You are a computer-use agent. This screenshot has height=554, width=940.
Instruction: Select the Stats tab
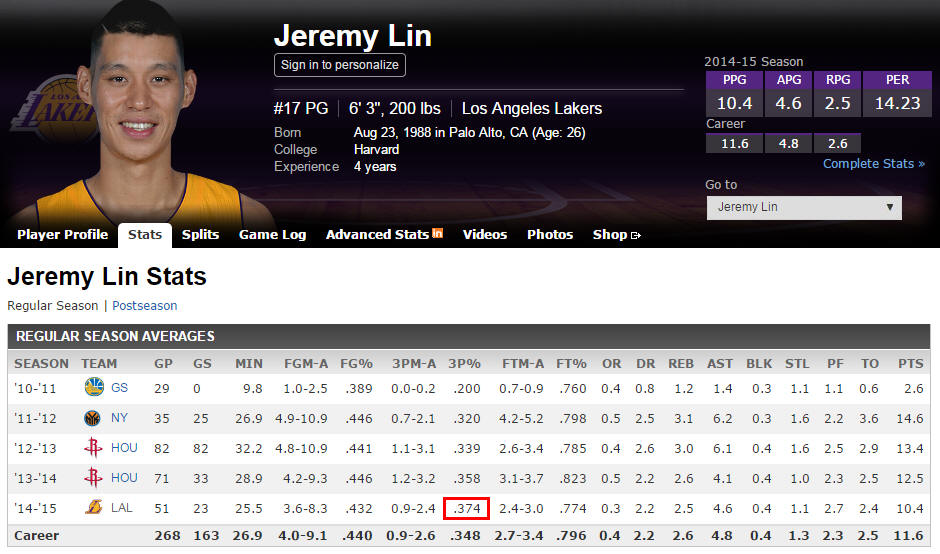pos(145,234)
